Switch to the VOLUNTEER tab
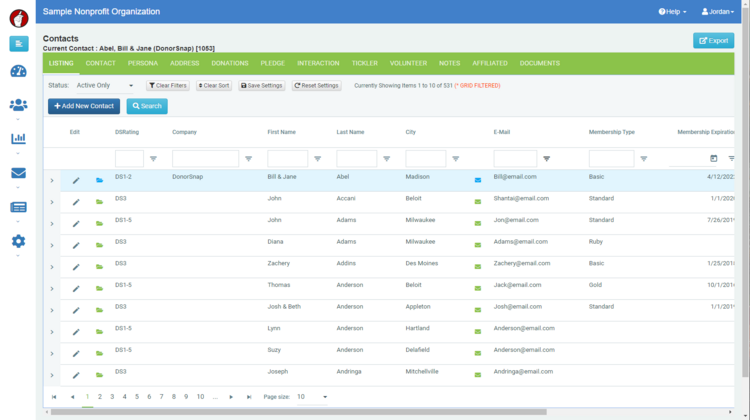750x420 pixels. pyautogui.click(x=408, y=63)
